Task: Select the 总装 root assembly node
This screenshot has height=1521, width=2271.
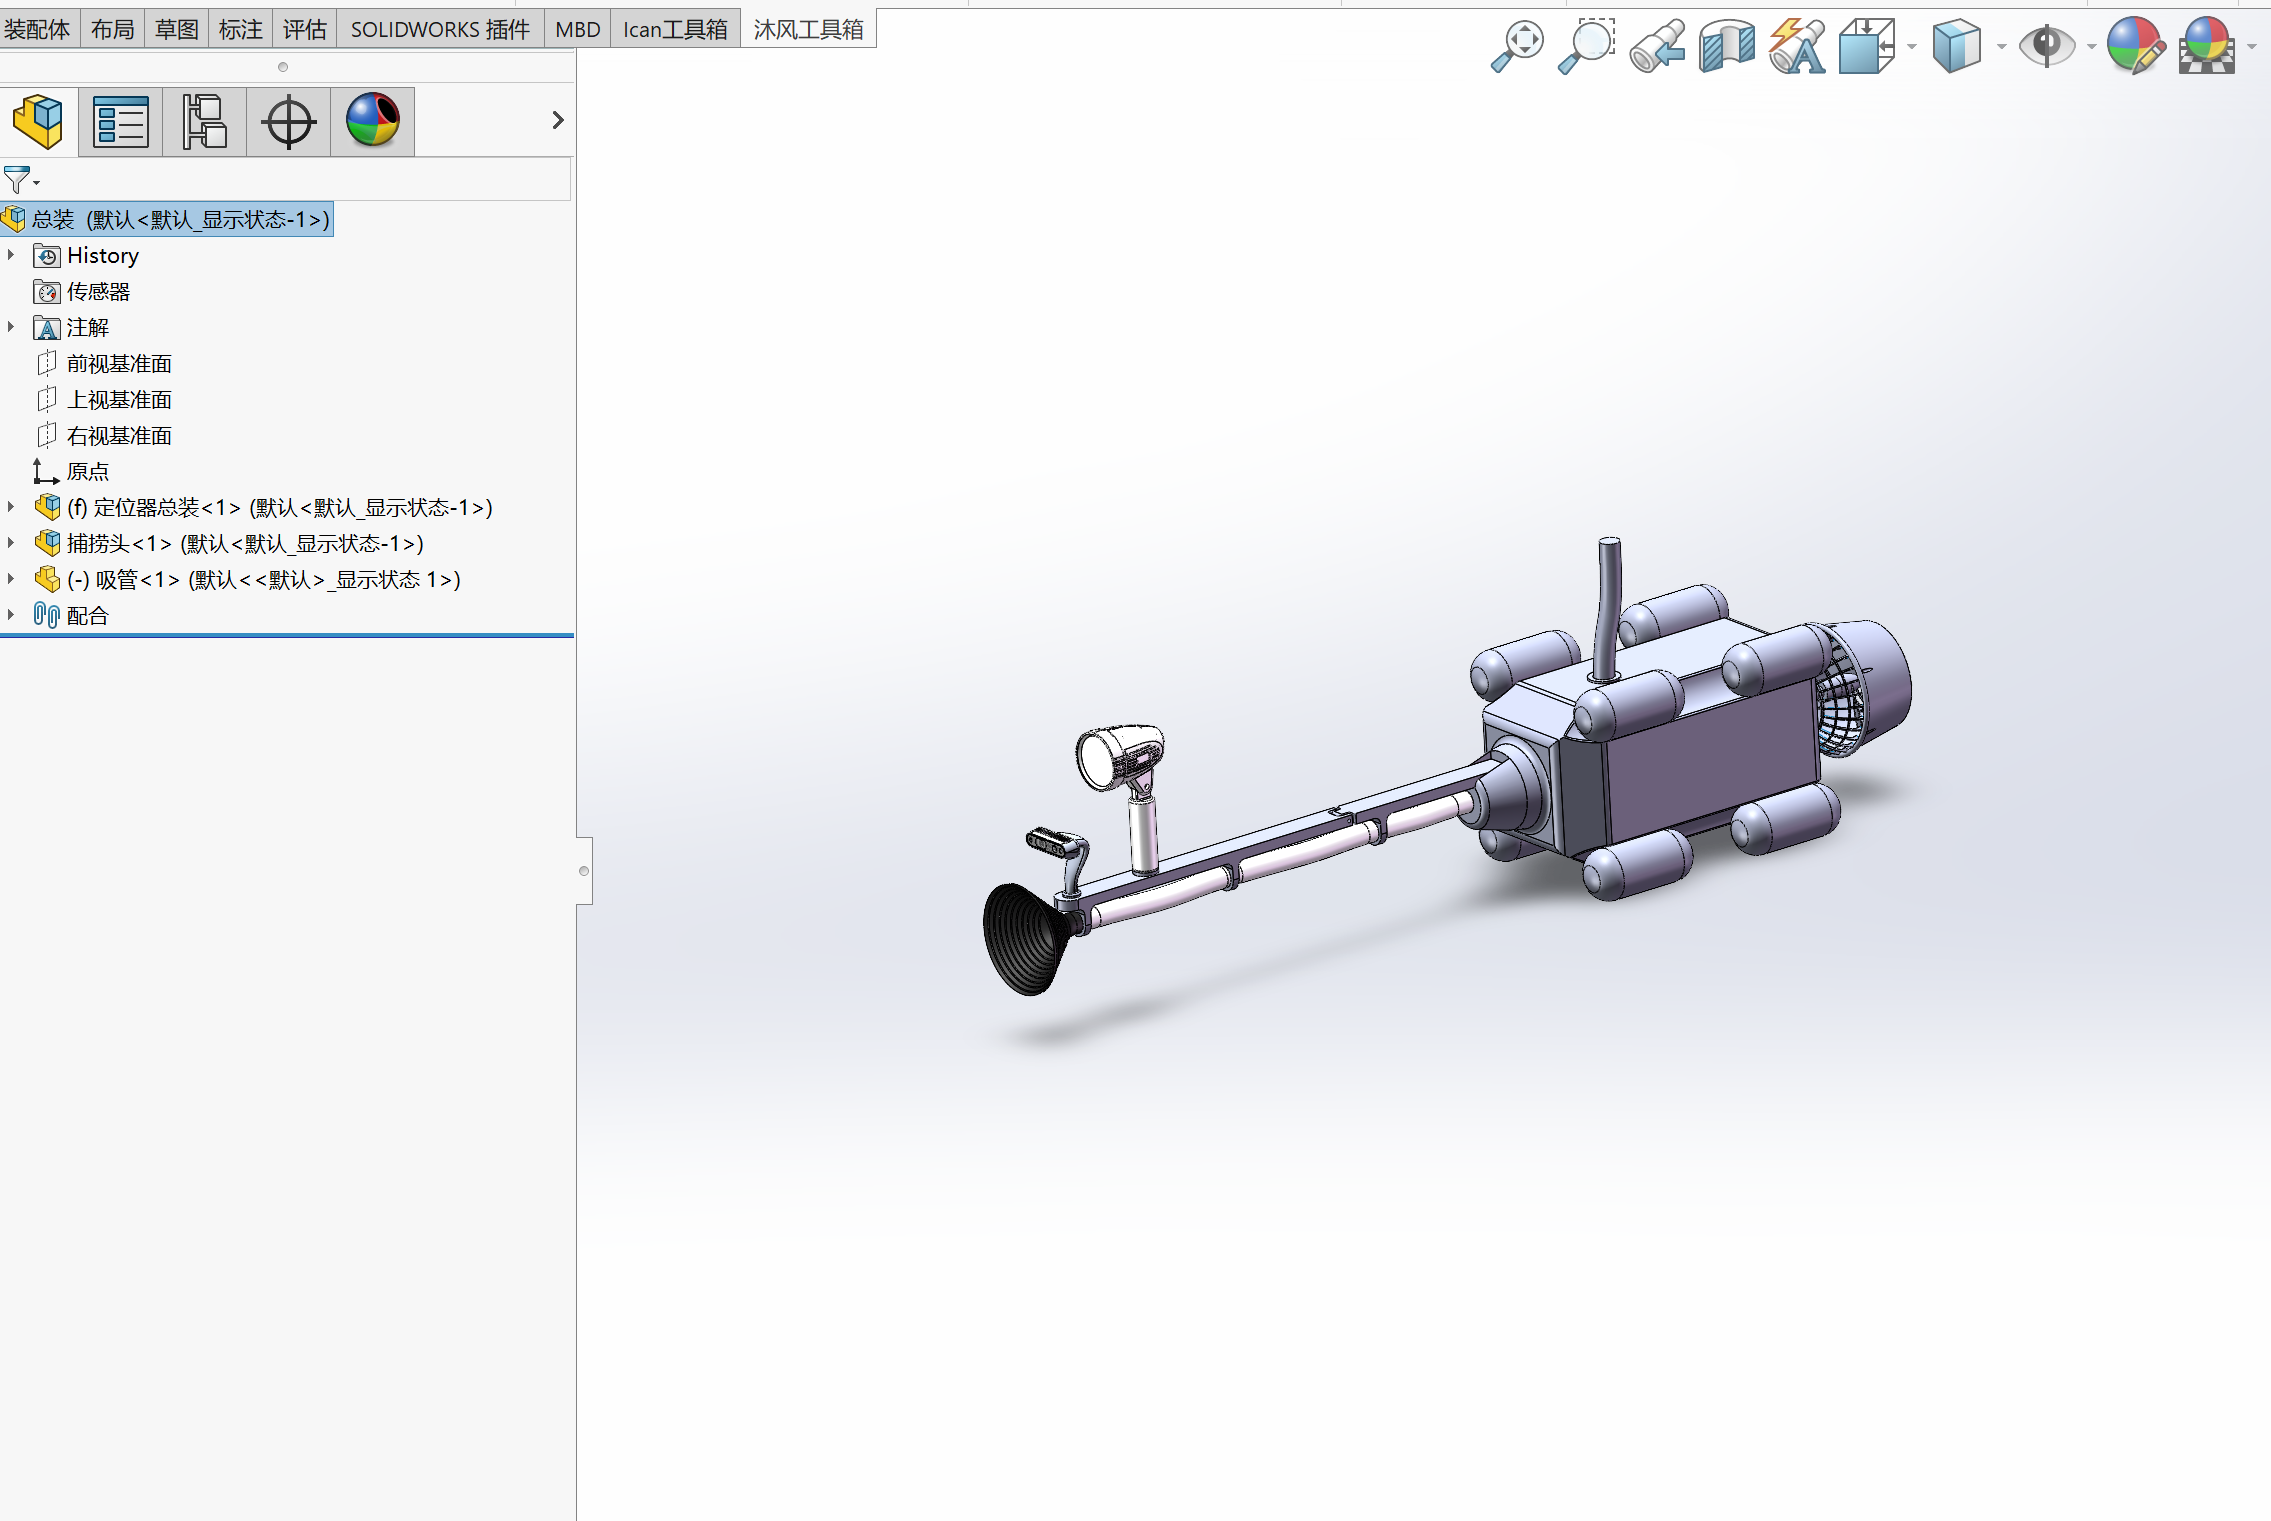Action: [167, 219]
